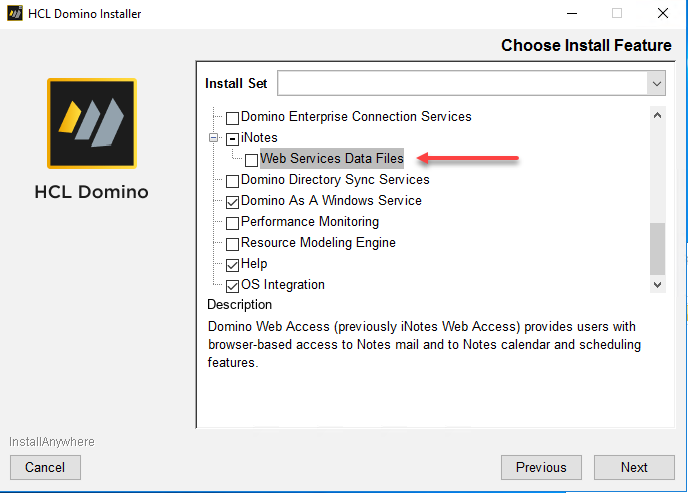Uncheck Domino As A Windows Service
Image resolution: width=688 pixels, height=493 pixels.
tap(233, 202)
